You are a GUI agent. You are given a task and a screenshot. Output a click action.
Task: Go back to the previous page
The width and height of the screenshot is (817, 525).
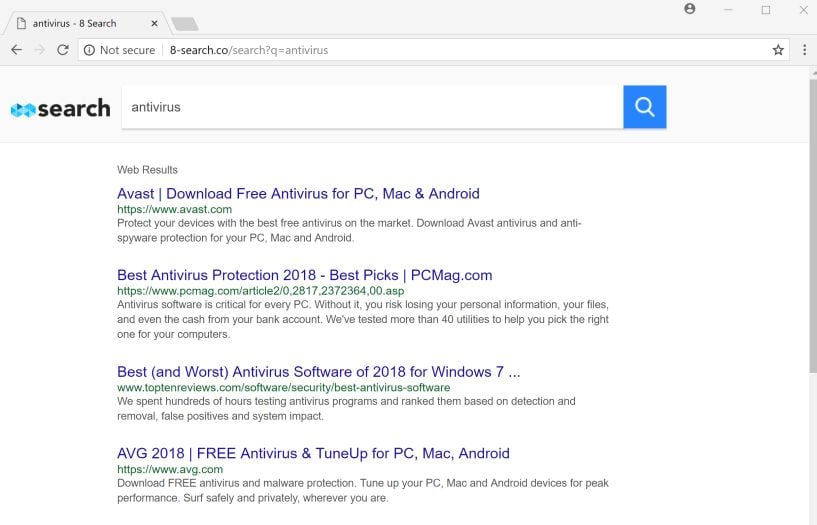tap(16, 50)
